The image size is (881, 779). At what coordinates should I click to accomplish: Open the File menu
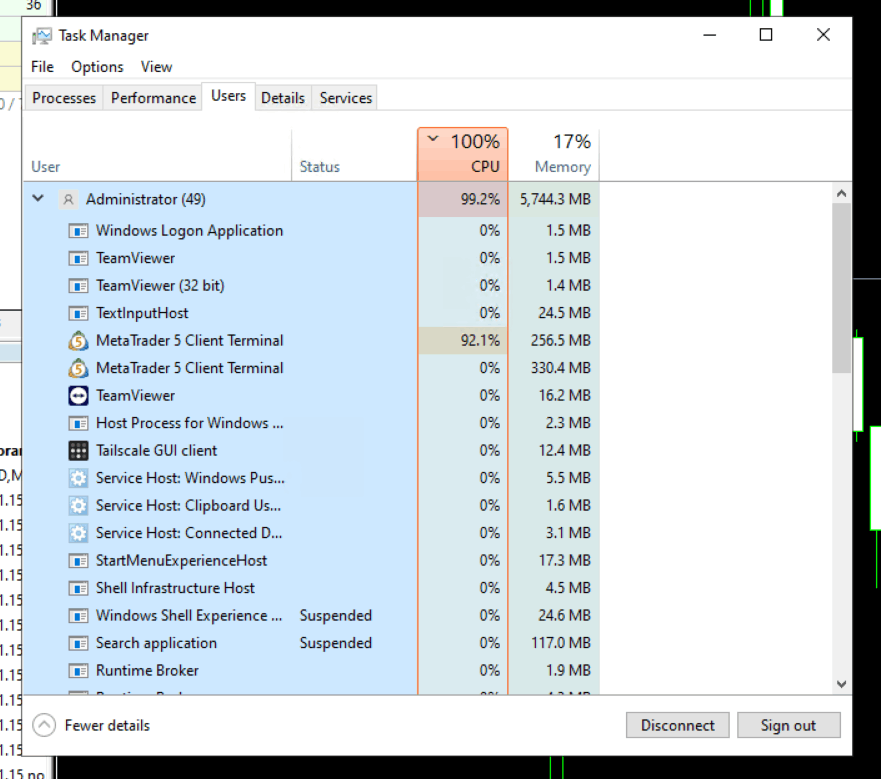pyautogui.click(x=42, y=67)
